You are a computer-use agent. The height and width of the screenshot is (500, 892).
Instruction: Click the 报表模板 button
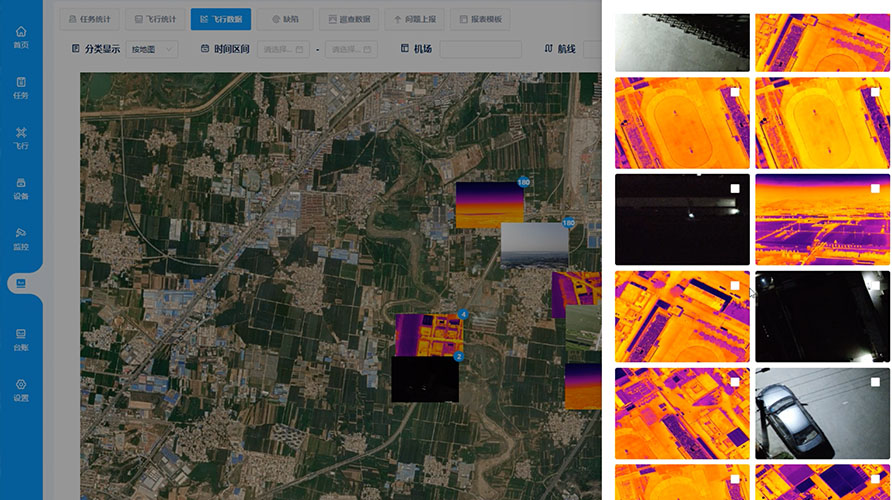(481, 19)
